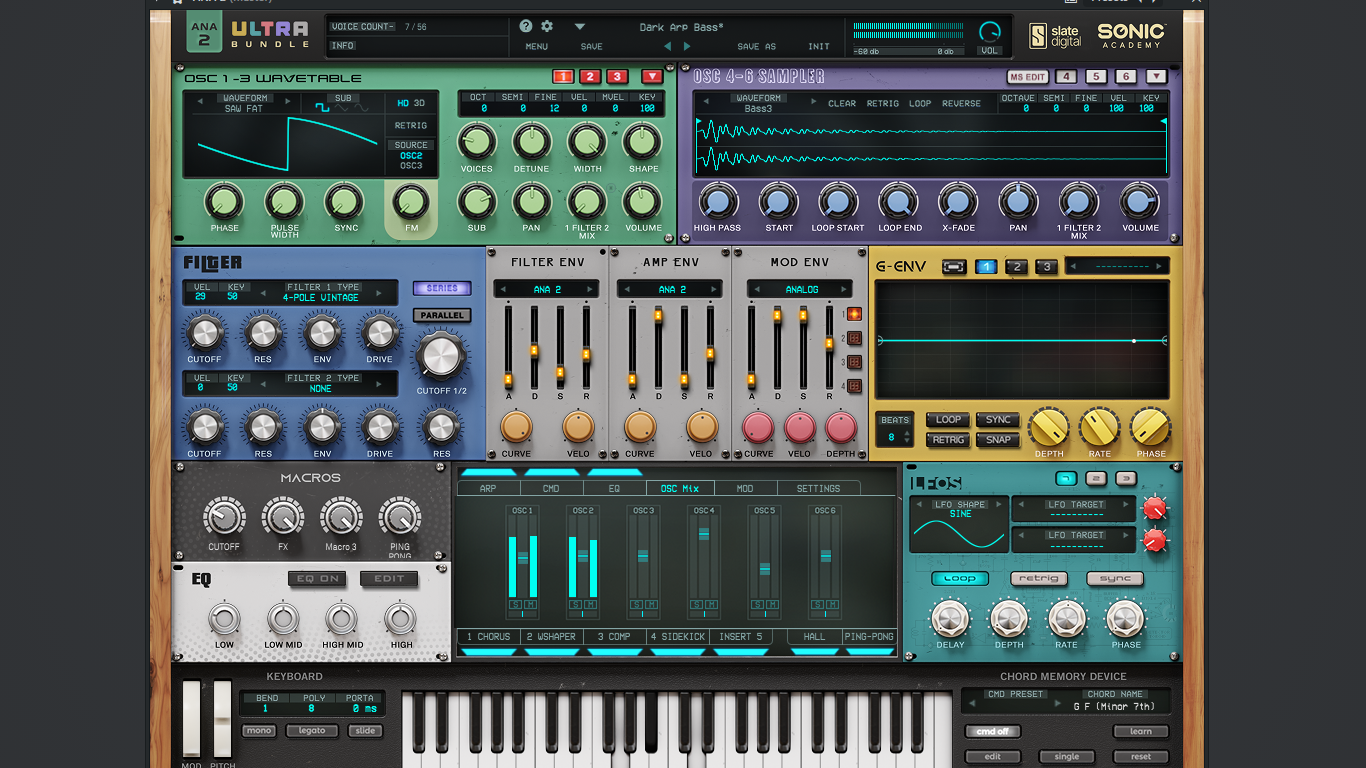Switch to the ARP tab
Viewport: 1366px width, 768px height.
click(x=488, y=488)
